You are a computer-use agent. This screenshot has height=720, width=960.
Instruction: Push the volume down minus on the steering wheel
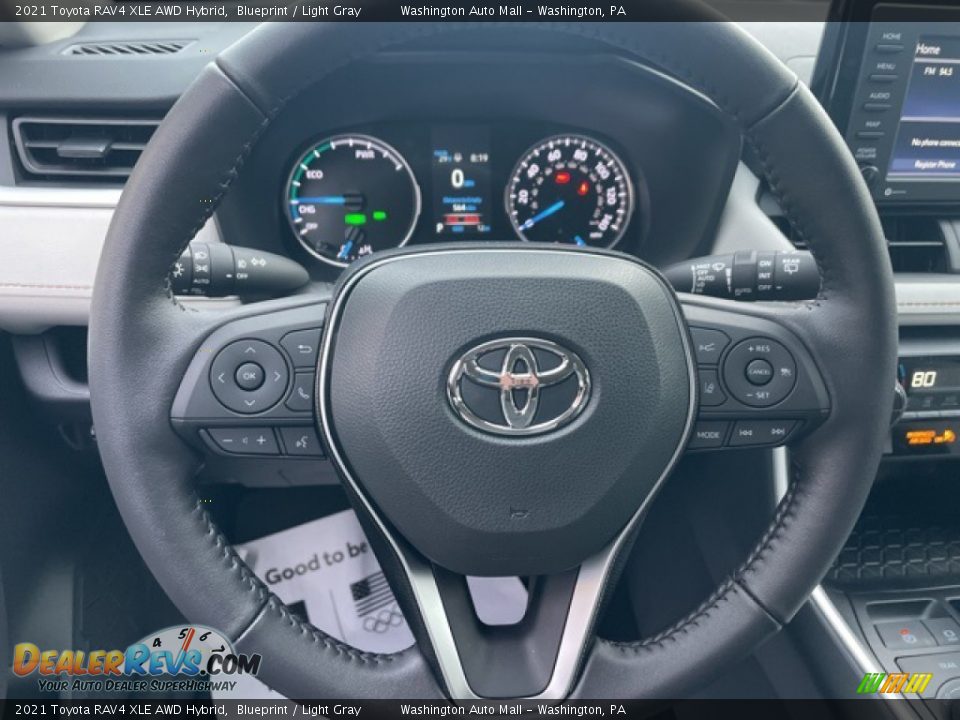click(x=227, y=440)
